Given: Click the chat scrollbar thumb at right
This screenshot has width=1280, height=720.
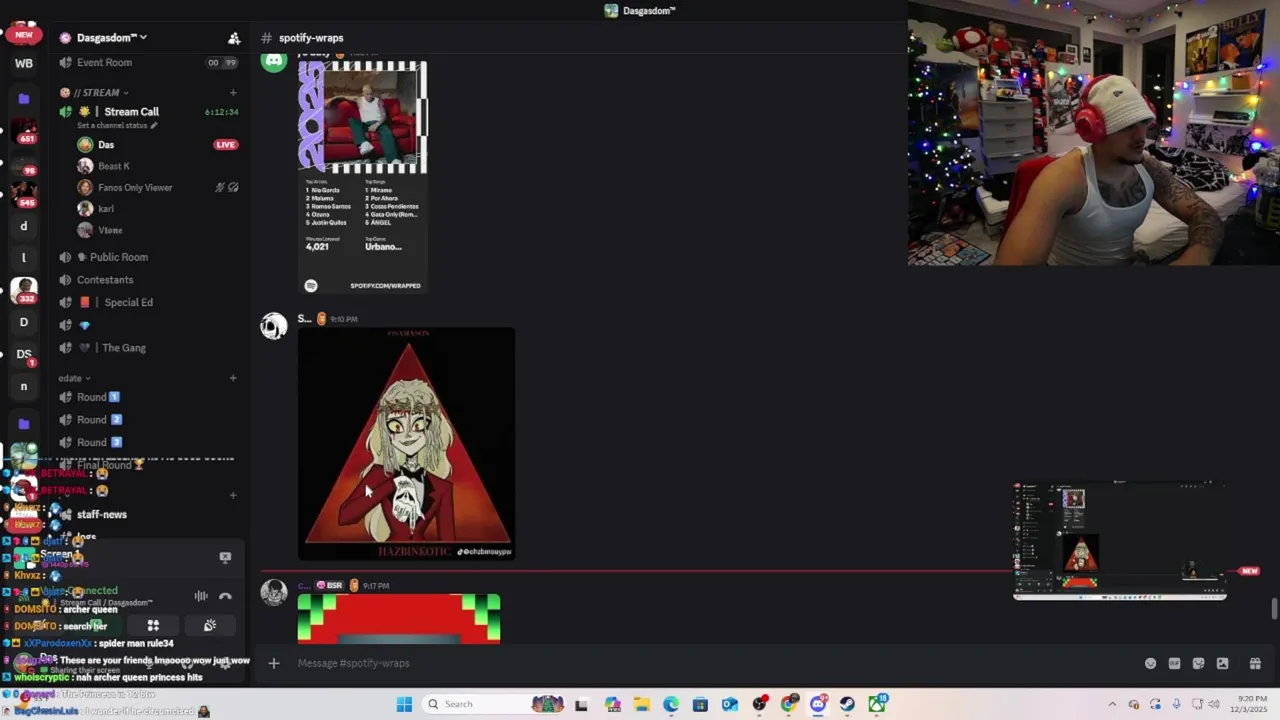Looking at the screenshot, I should tap(1273, 609).
